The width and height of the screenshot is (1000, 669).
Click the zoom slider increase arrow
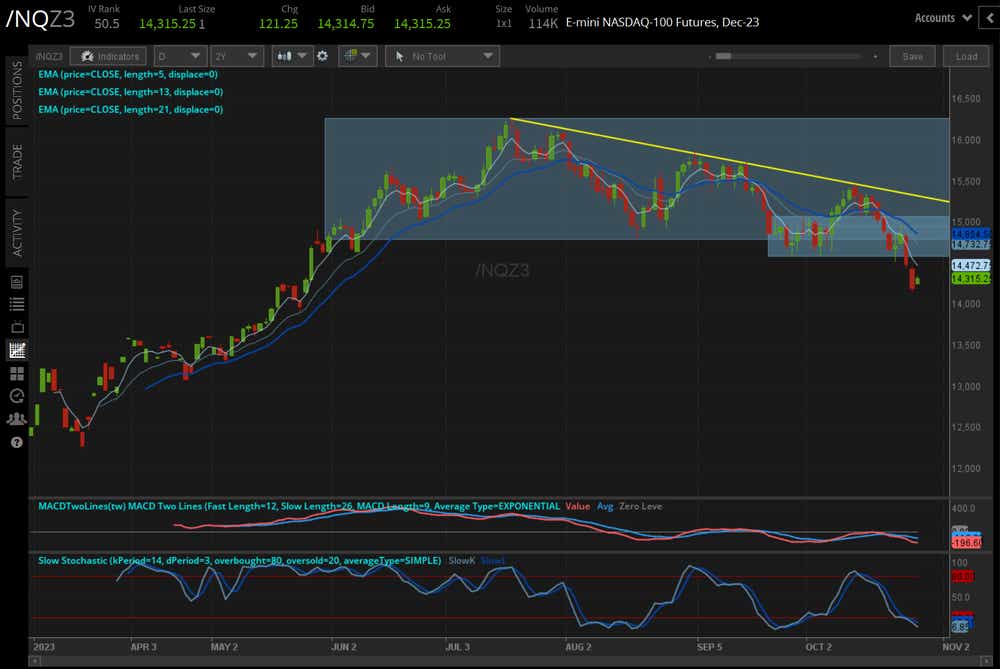coord(875,56)
